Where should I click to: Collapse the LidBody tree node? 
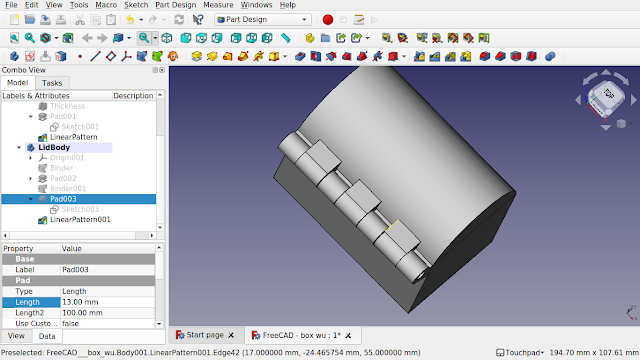[x=19, y=147]
